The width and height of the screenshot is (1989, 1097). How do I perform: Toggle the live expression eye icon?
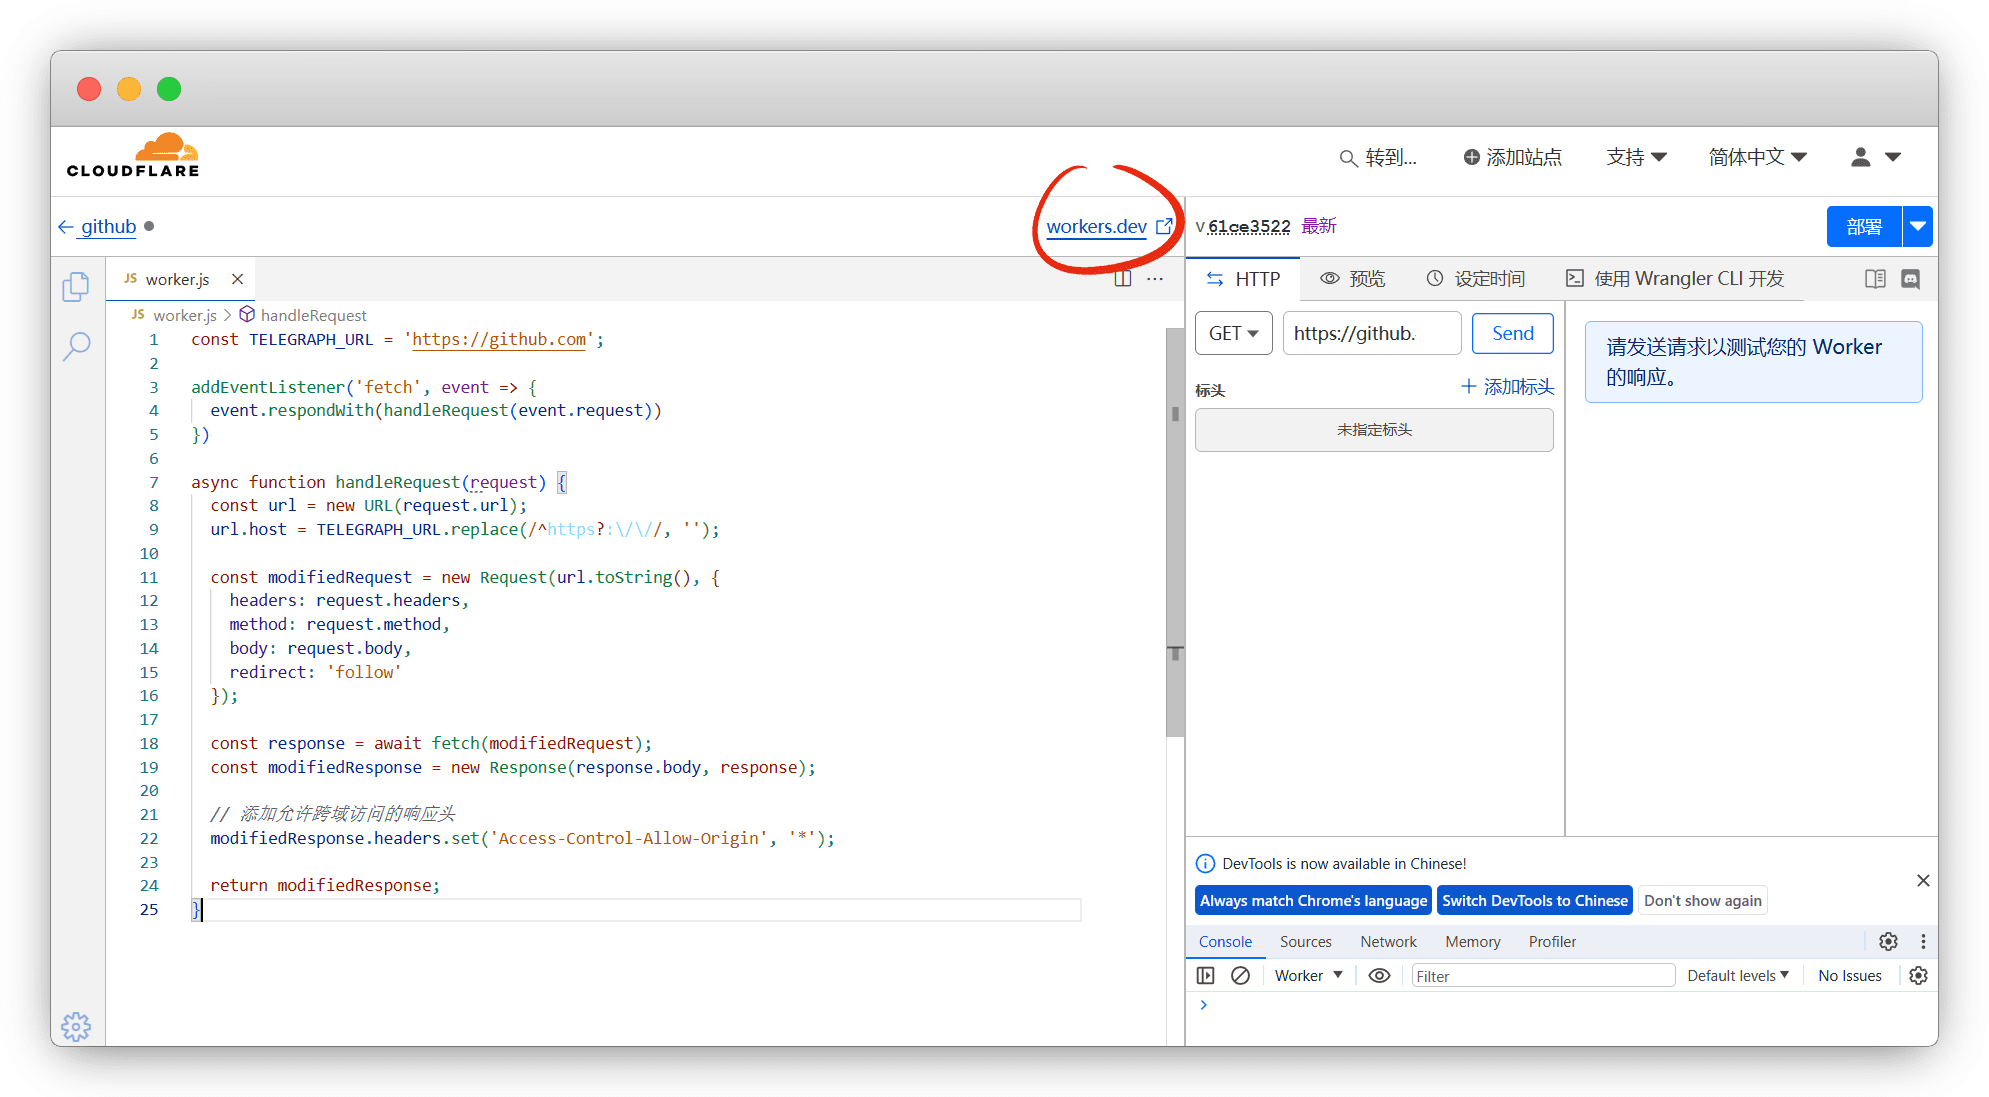[x=1379, y=976]
